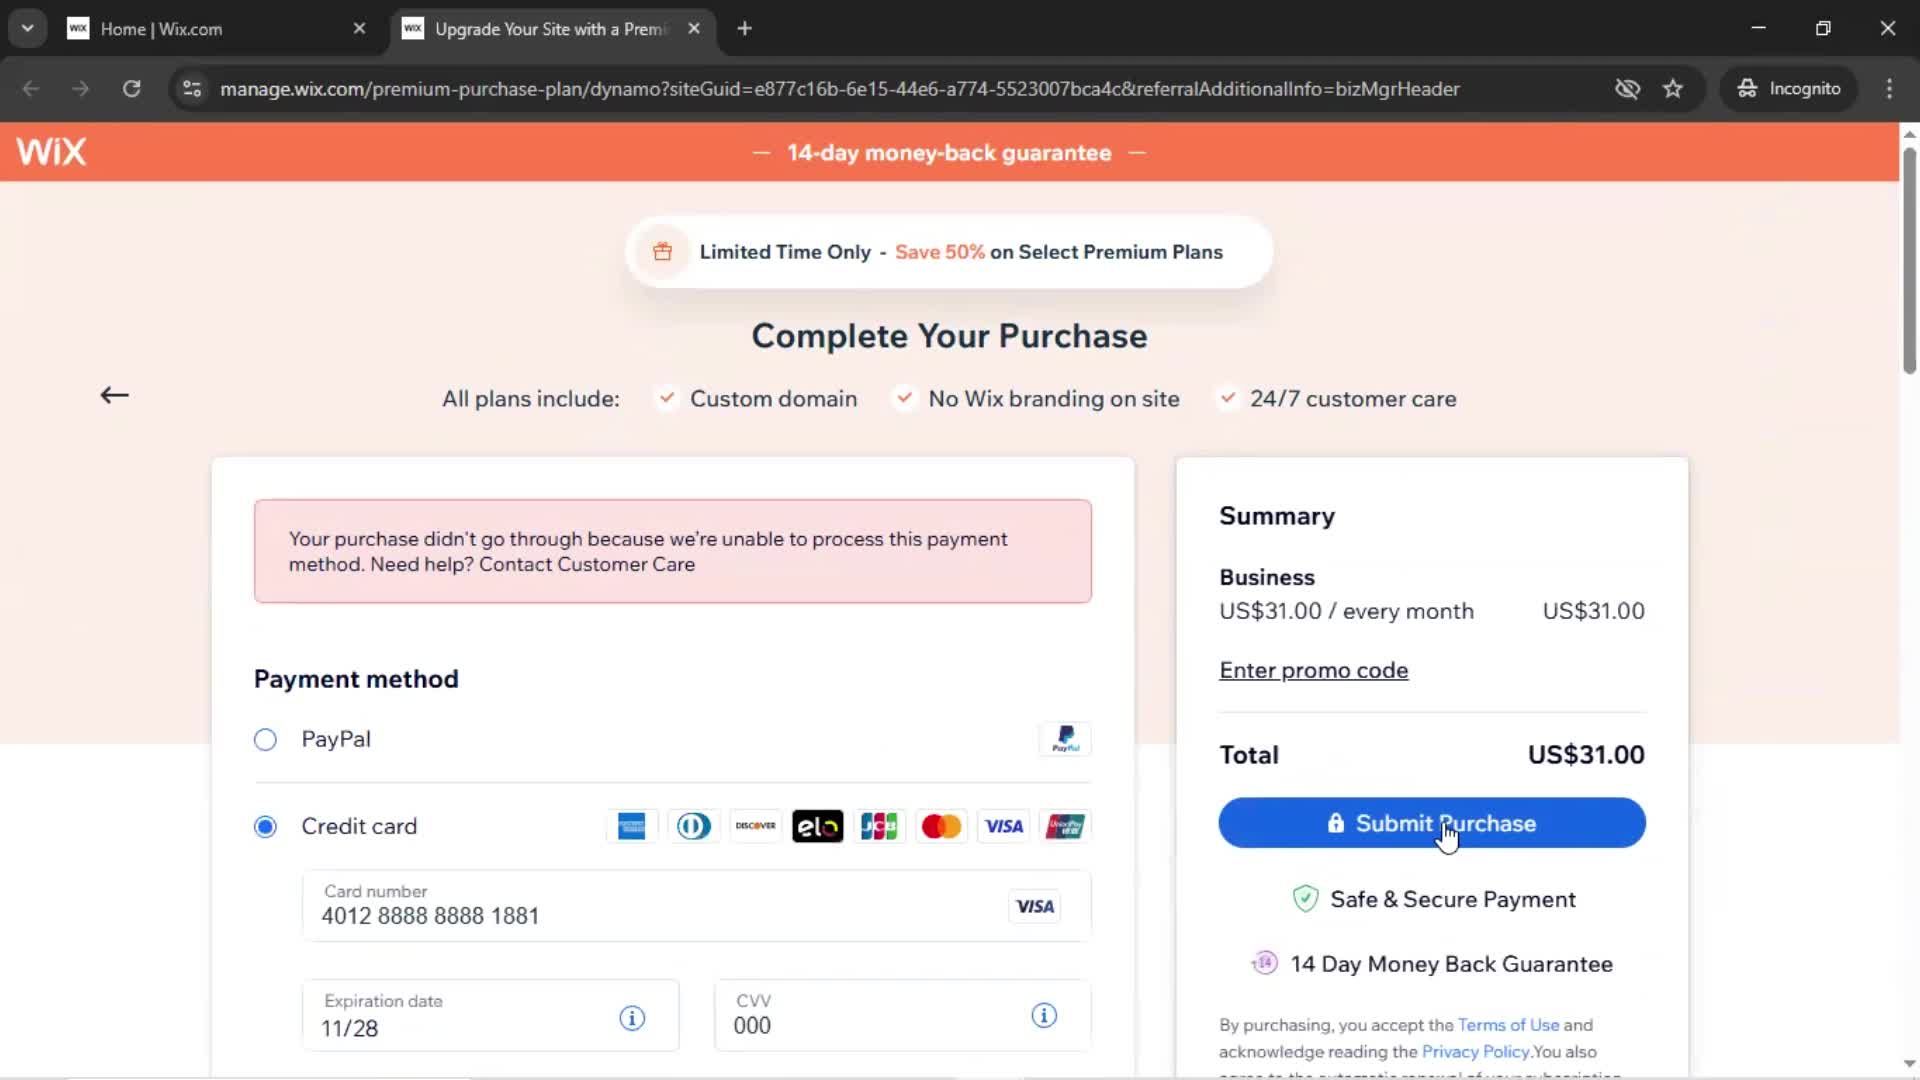Expand the tab search dropdown arrow
Image resolution: width=1920 pixels, height=1080 pixels.
tap(27, 28)
